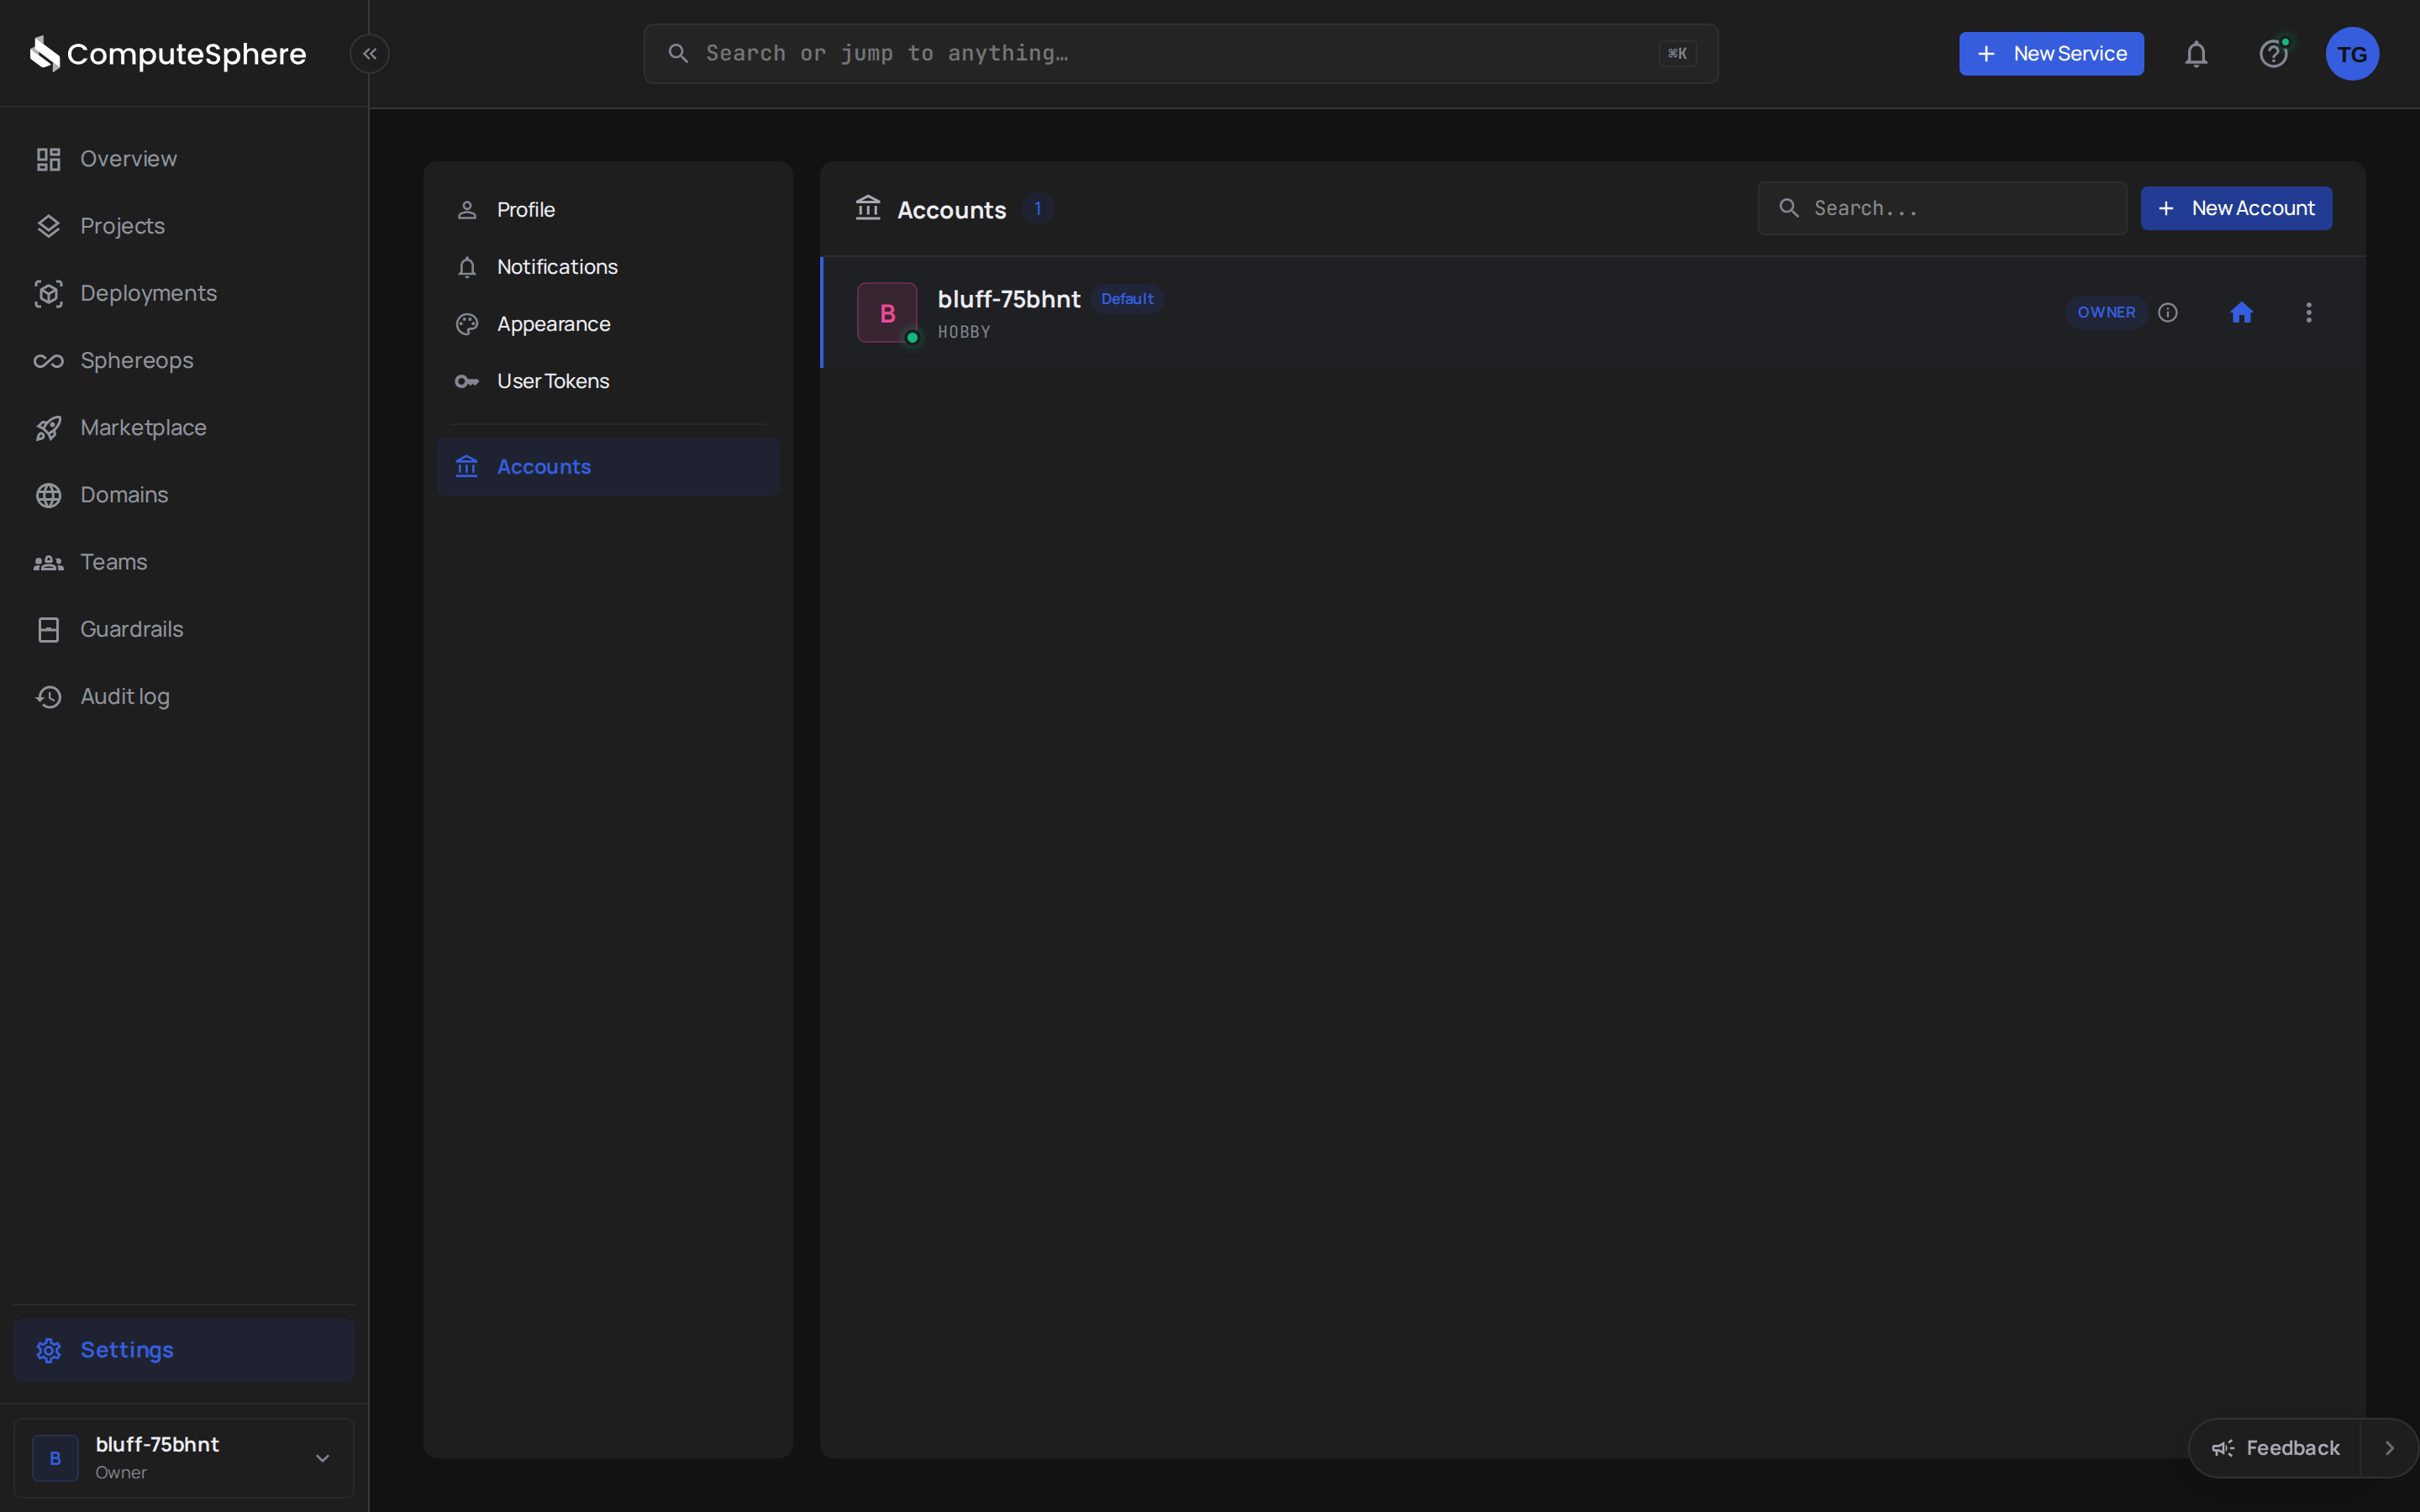Click the OWNER role badge
This screenshot has width=2420, height=1512.
click(x=2106, y=313)
